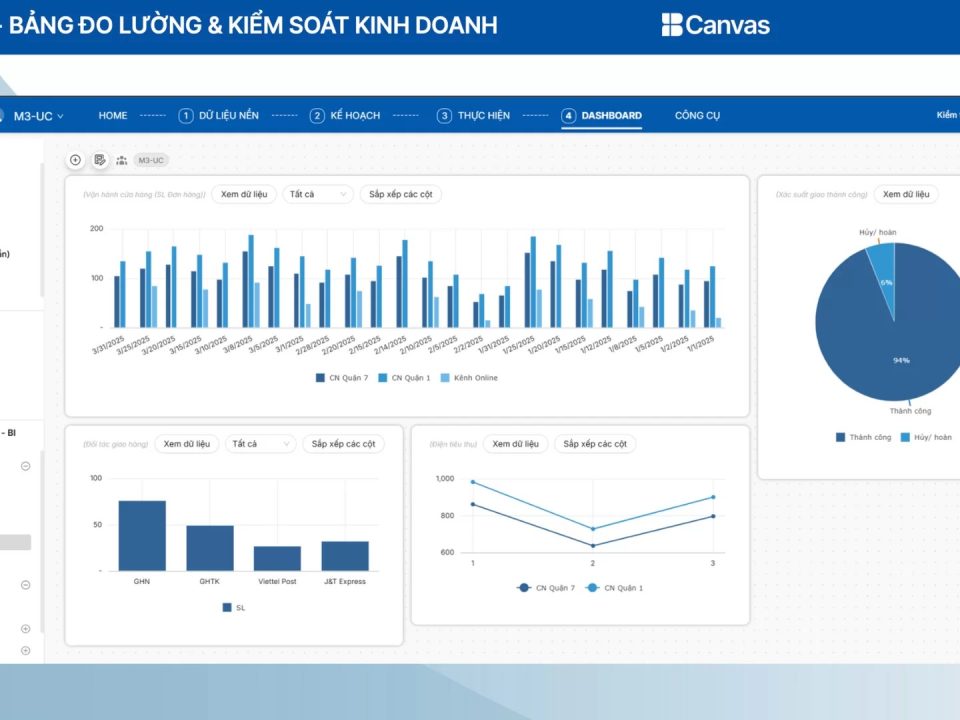Screen dimensions: 960x720
Task: Click the J&T Express bar in the chart
Action: click(x=345, y=556)
